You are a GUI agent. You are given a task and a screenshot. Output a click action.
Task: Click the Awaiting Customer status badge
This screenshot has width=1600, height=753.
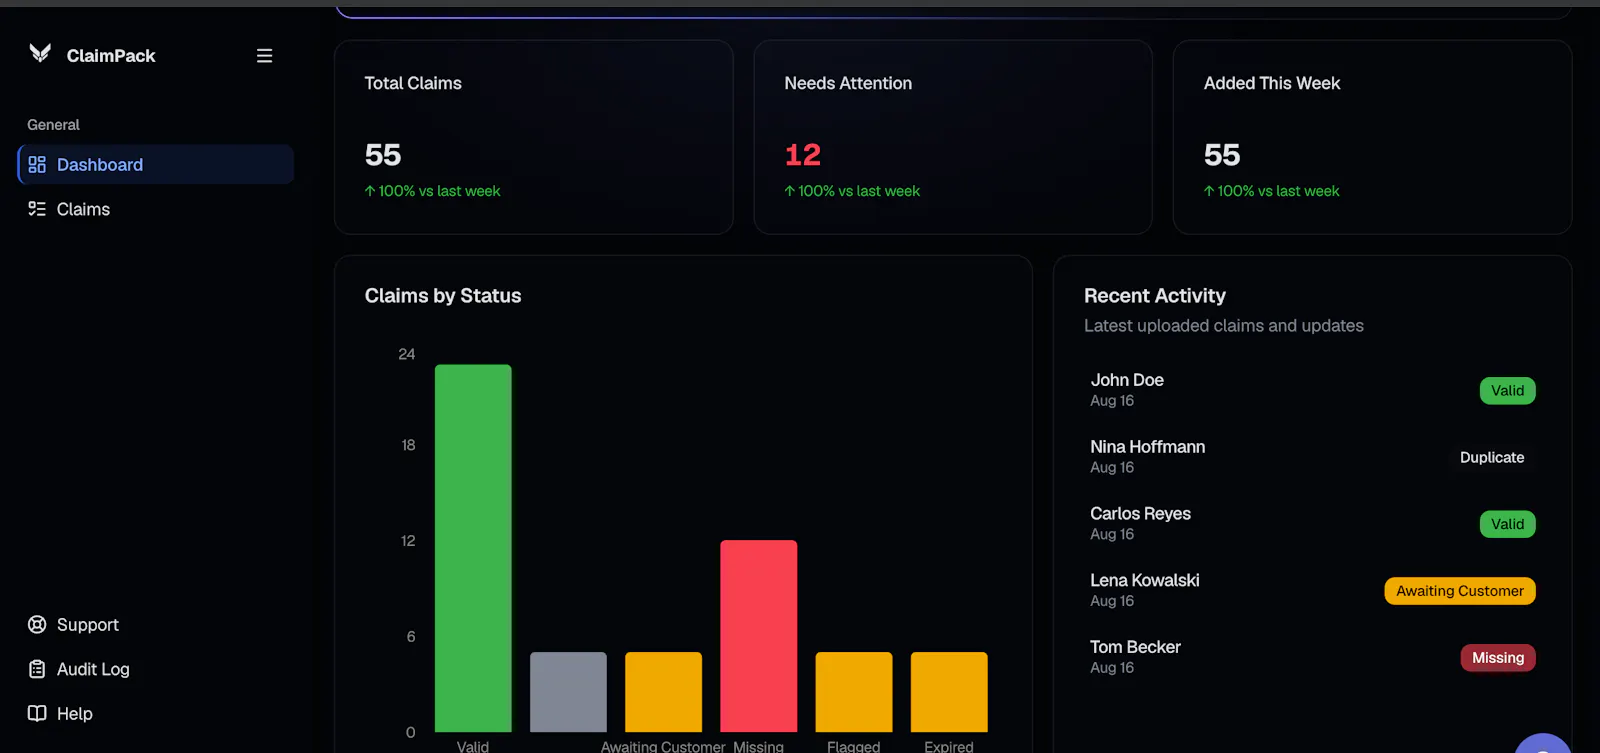[x=1460, y=591]
